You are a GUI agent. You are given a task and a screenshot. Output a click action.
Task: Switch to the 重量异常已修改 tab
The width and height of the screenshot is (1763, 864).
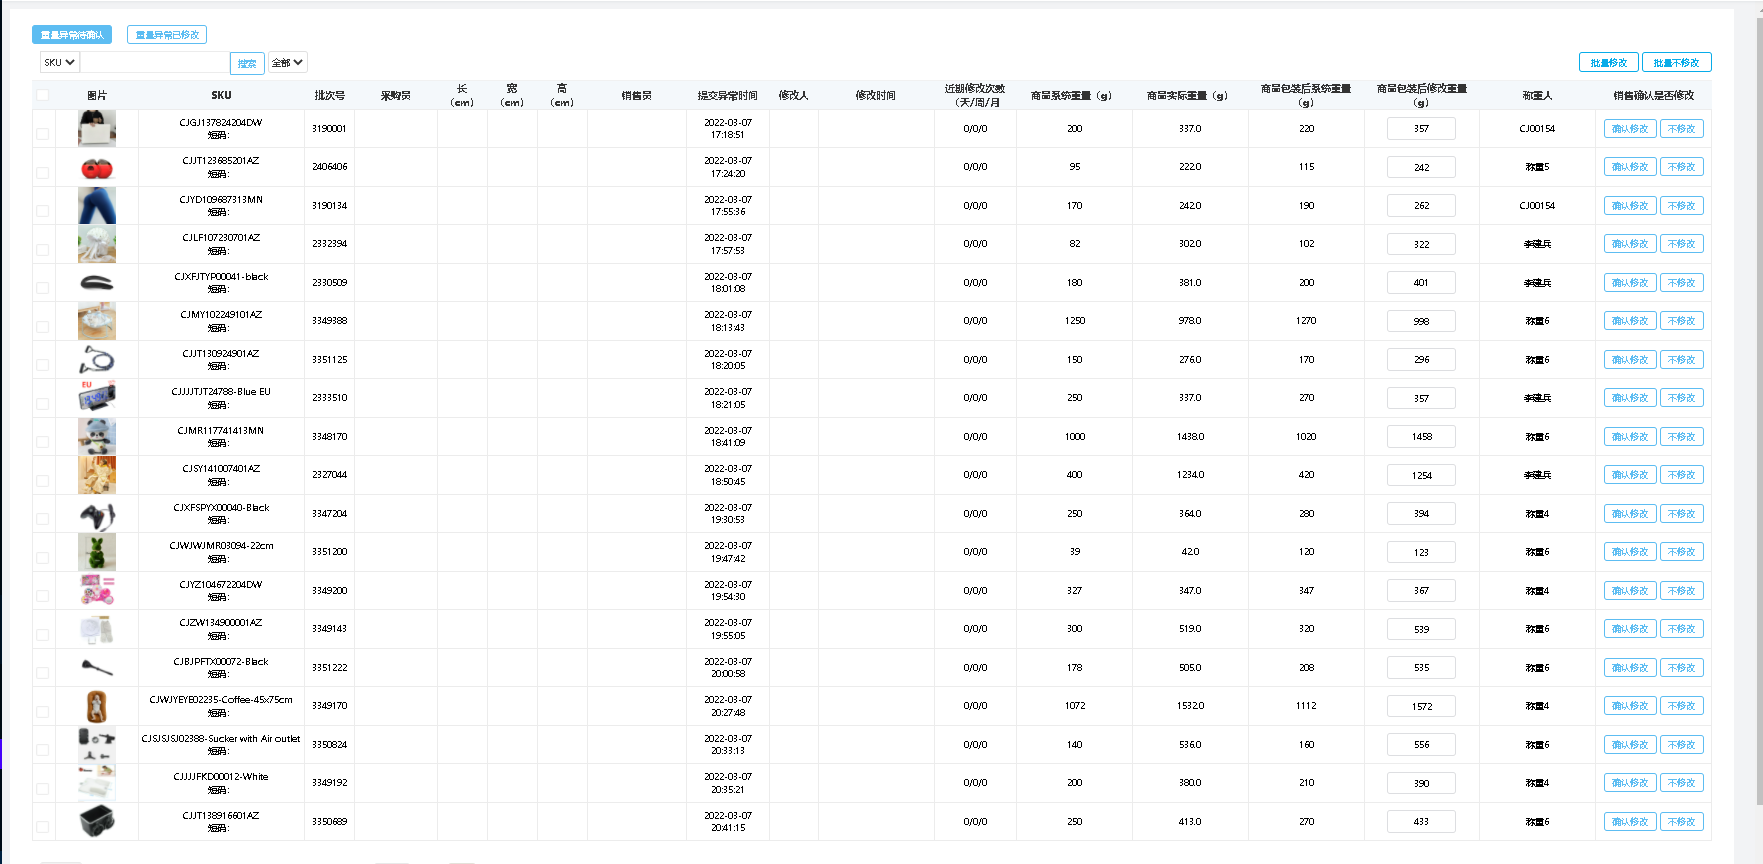(167, 35)
